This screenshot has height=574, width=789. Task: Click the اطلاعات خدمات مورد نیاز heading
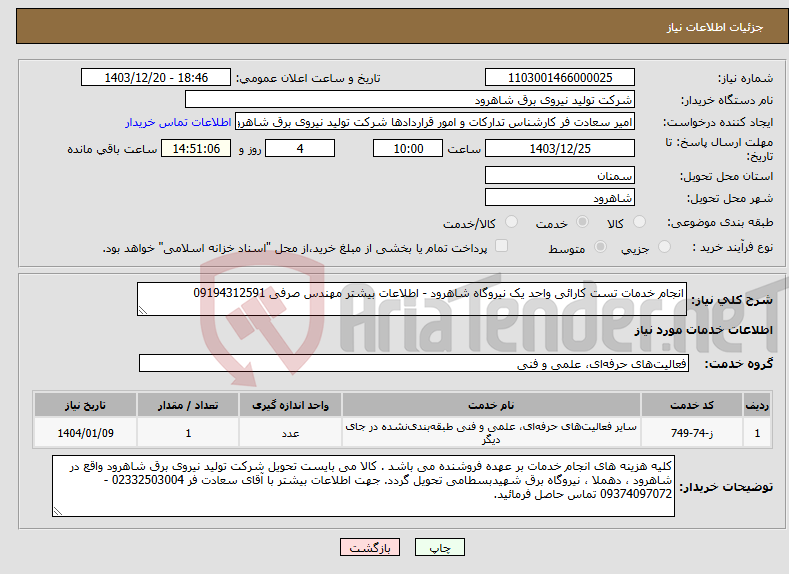click(703, 330)
